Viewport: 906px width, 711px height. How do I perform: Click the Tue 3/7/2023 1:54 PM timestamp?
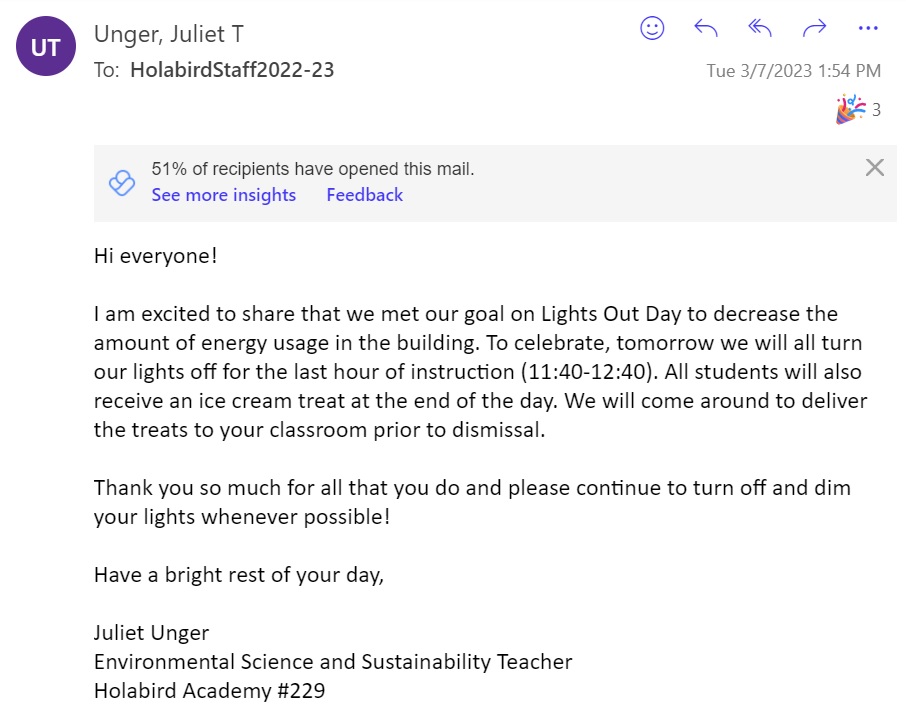point(793,71)
